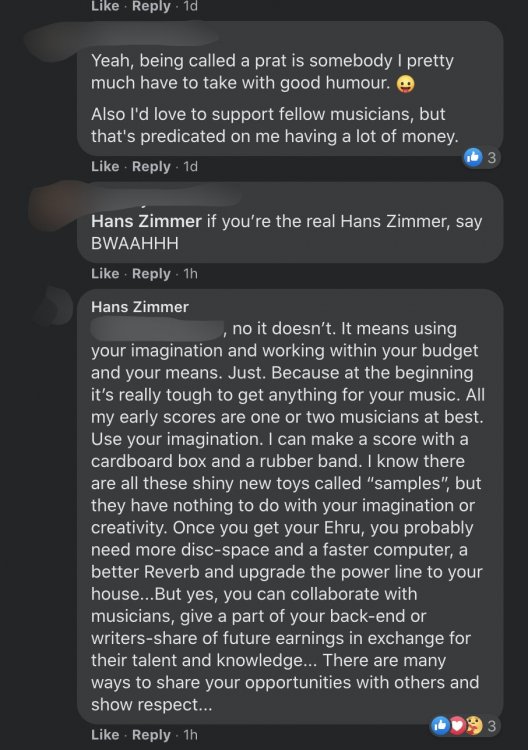This screenshot has width=528, height=750.
Task: Click heart reaction icon on long comment
Action: tap(457, 726)
